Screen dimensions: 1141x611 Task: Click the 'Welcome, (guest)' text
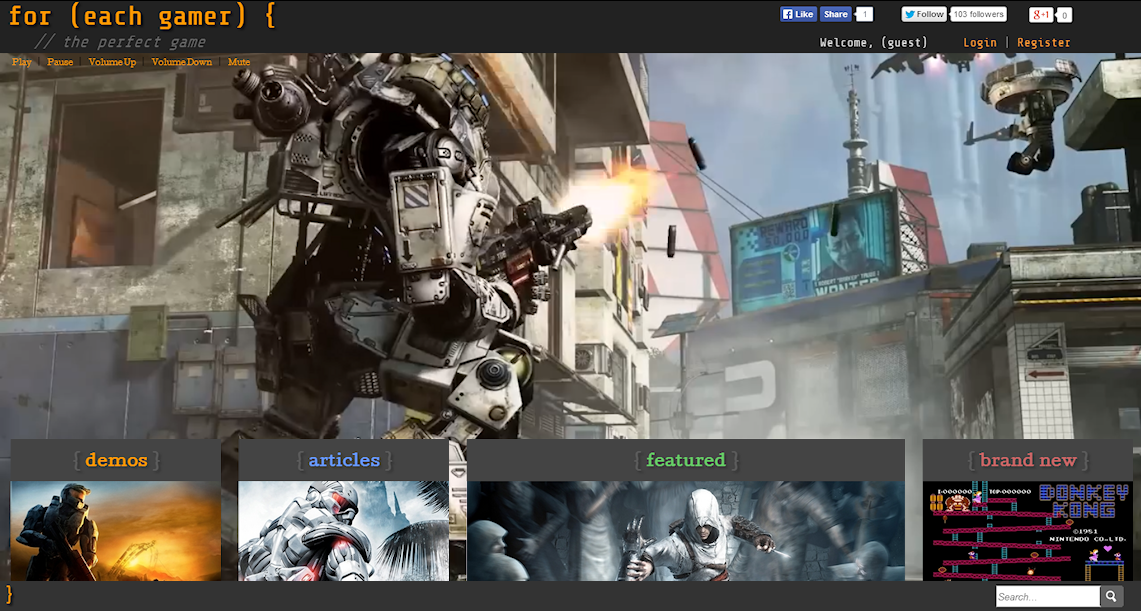point(873,42)
